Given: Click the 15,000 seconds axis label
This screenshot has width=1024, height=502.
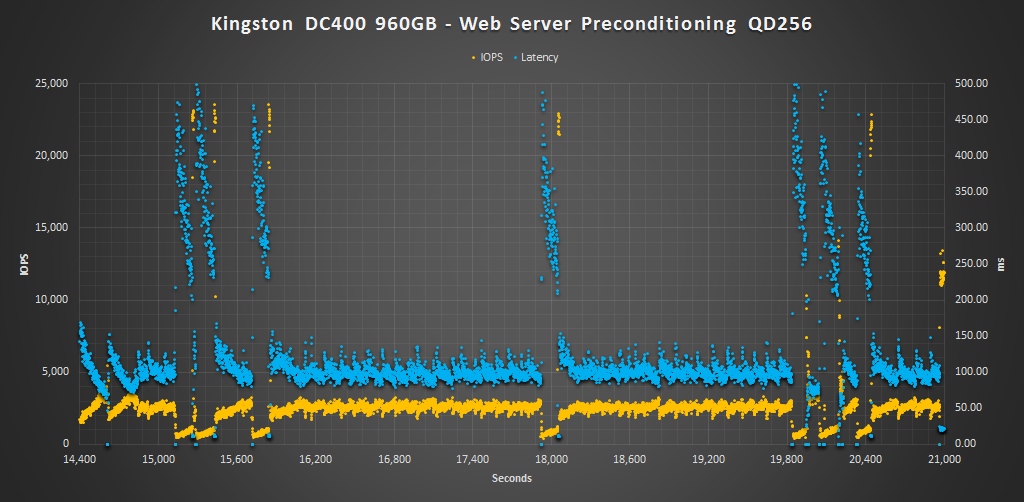Looking at the screenshot, I should tap(158, 458).
